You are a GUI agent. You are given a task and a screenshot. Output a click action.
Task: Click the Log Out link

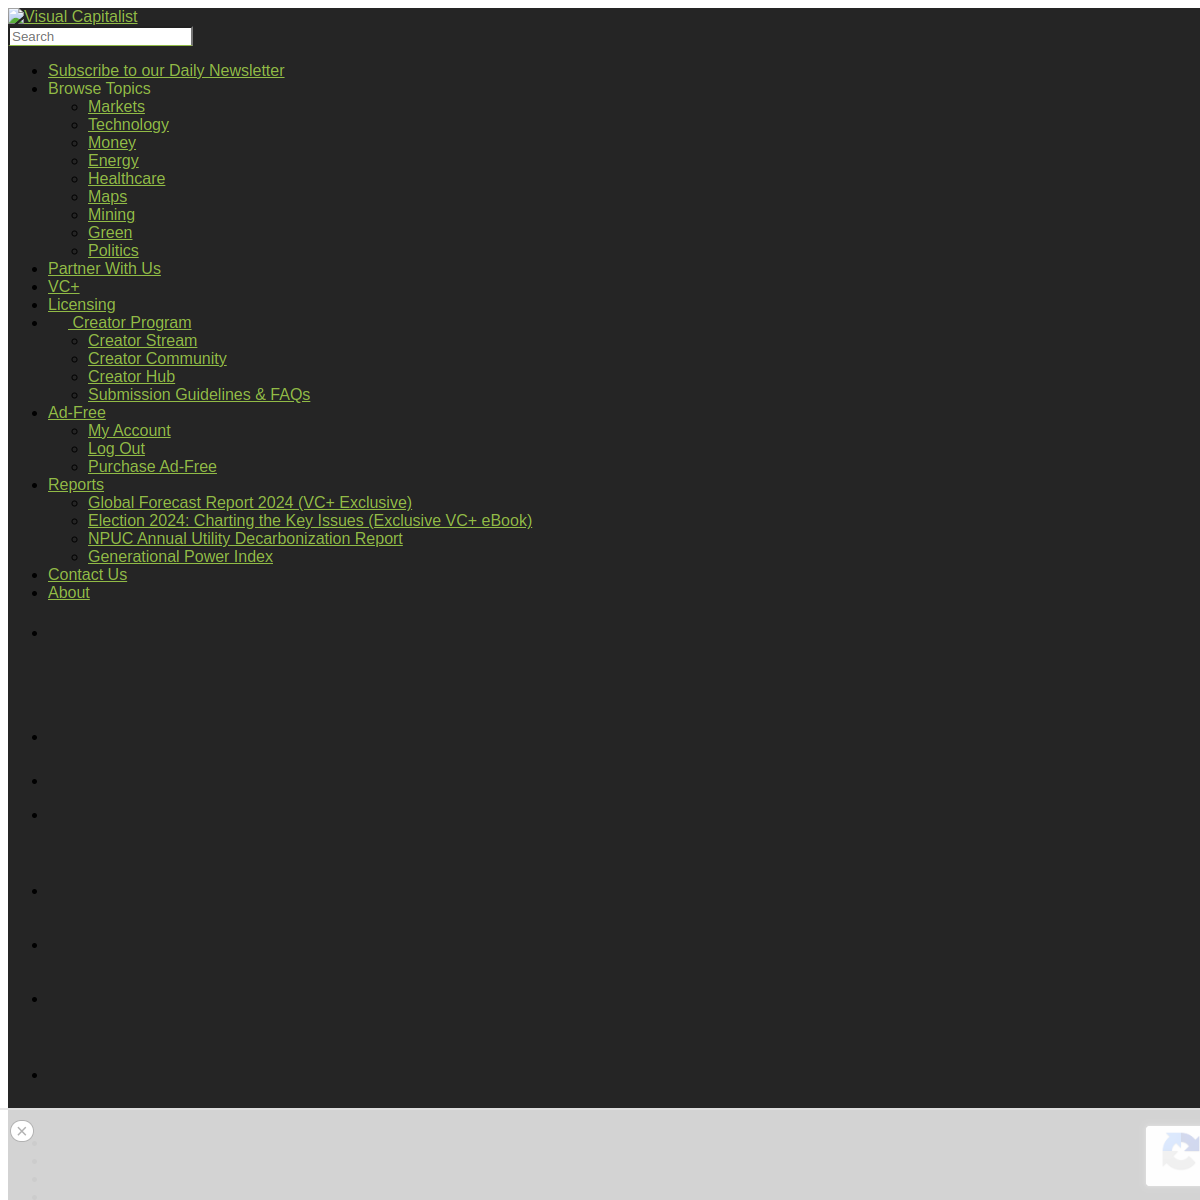click(x=116, y=449)
